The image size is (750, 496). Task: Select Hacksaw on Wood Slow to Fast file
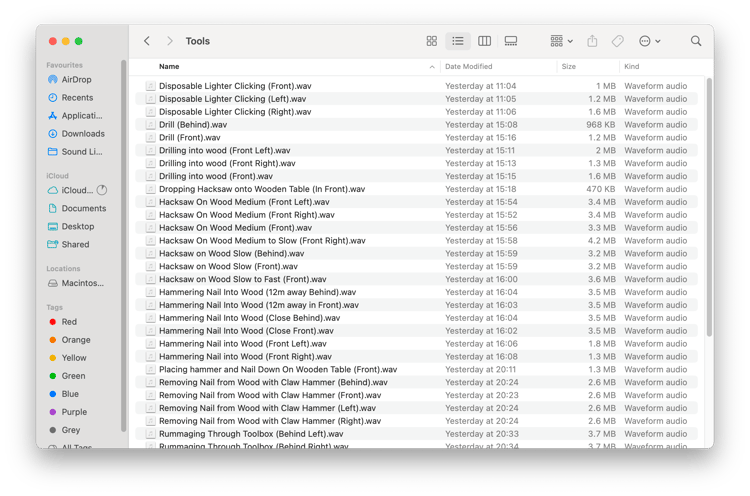[416, 279]
